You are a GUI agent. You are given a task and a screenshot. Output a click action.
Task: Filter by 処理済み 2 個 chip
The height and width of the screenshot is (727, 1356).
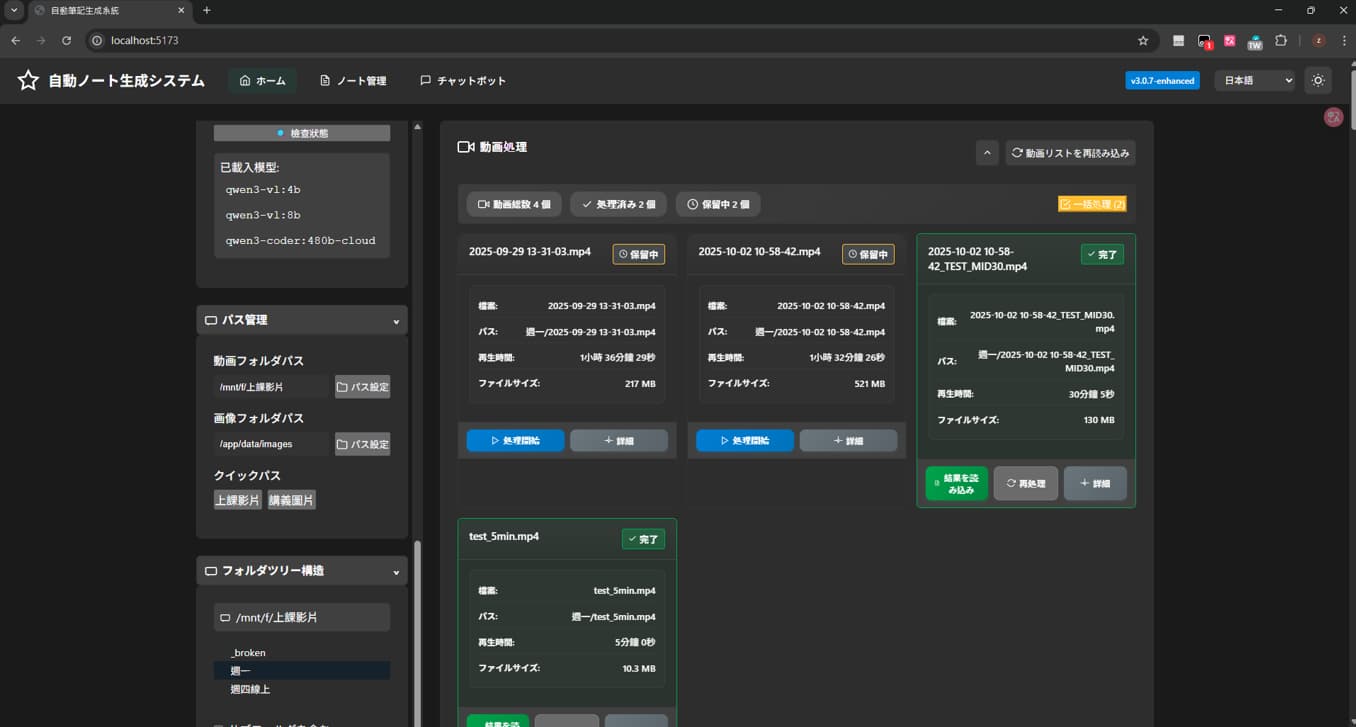click(x=617, y=204)
